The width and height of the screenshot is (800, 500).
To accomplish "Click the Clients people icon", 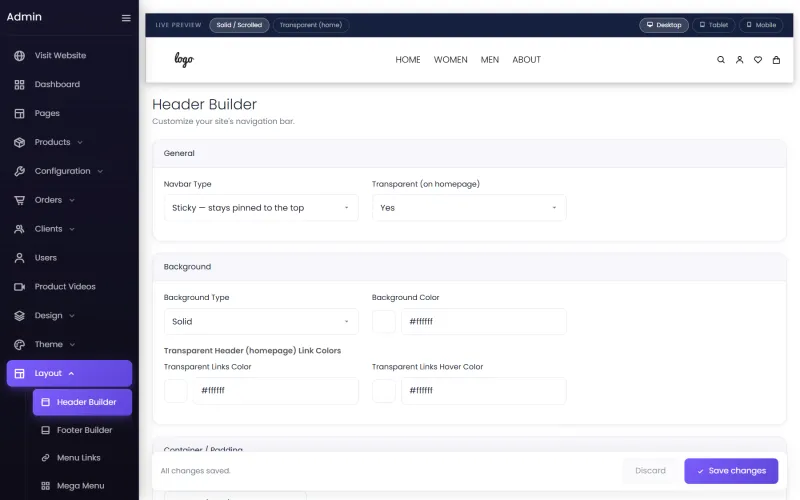I will pos(19,229).
